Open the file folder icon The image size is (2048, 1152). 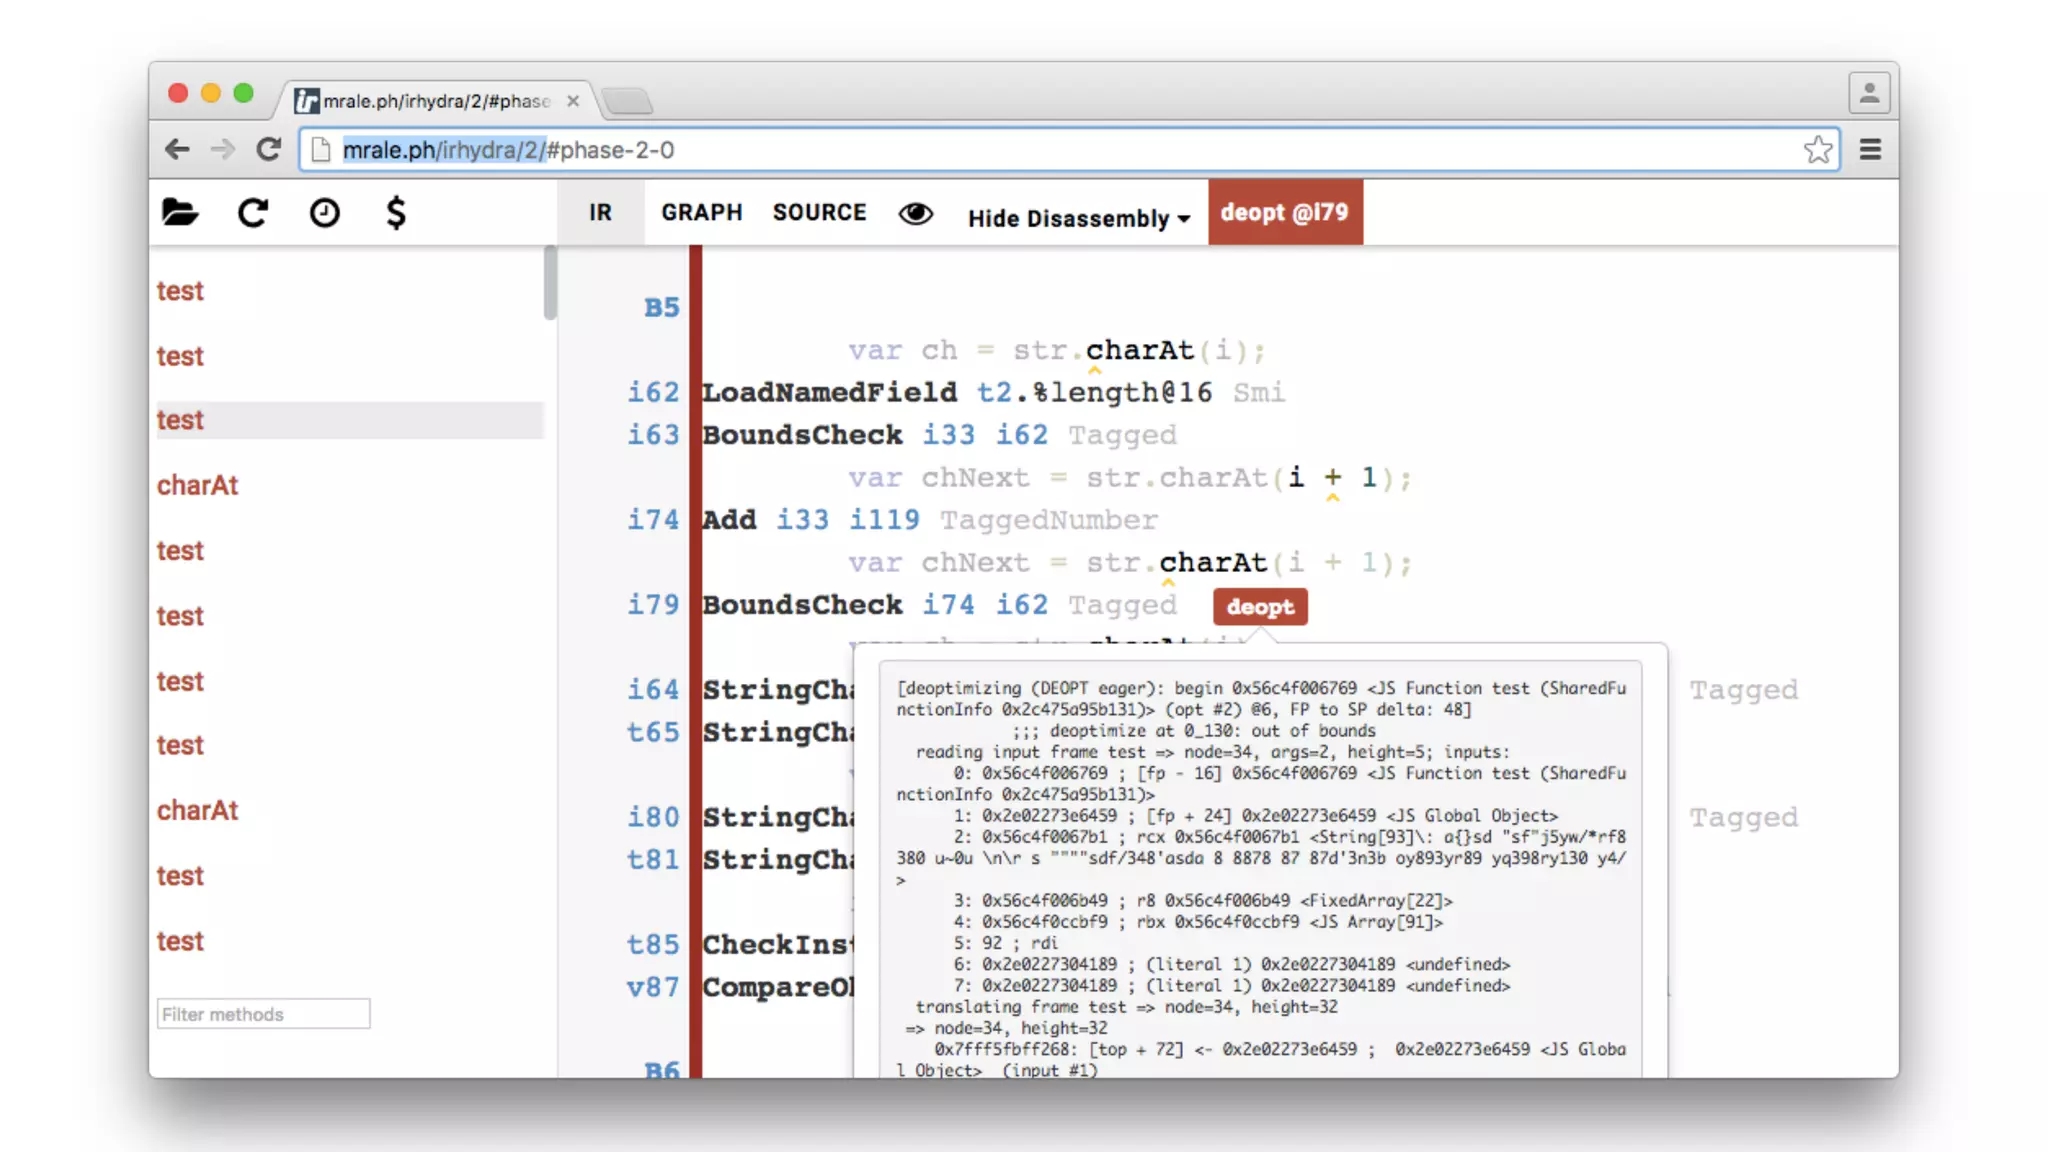[x=180, y=212]
